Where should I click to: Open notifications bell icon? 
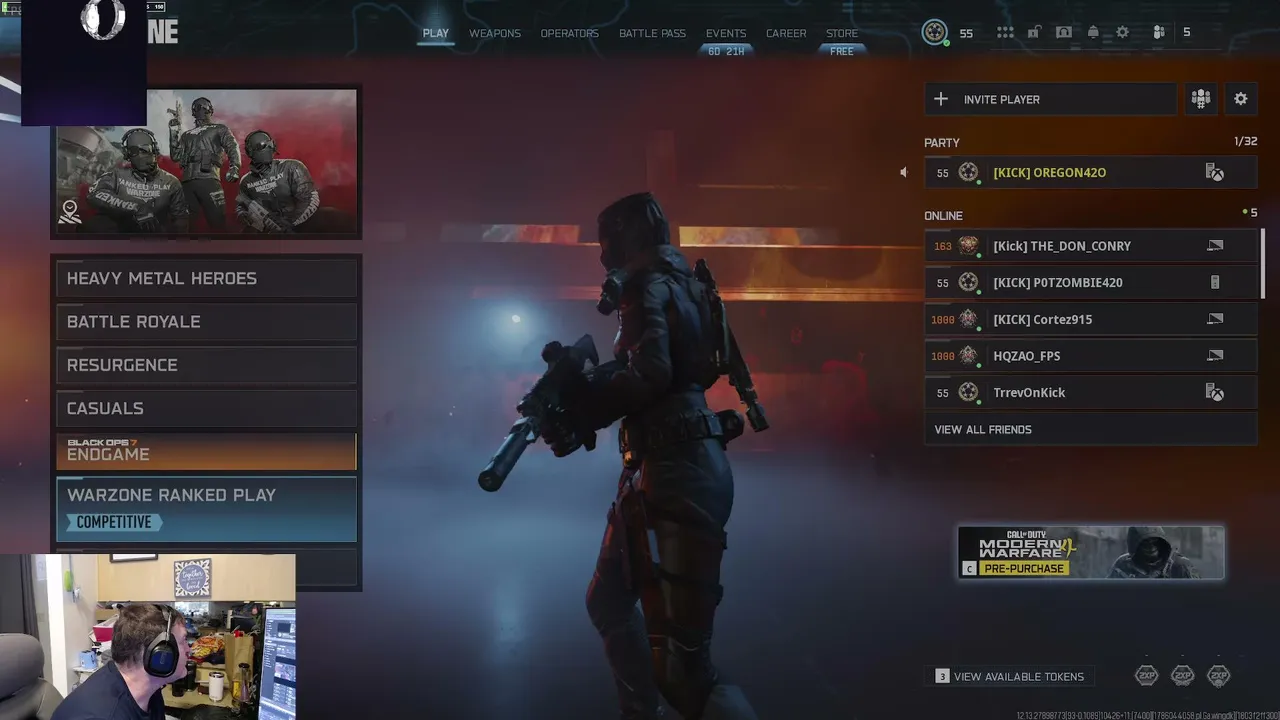pos(1093,33)
